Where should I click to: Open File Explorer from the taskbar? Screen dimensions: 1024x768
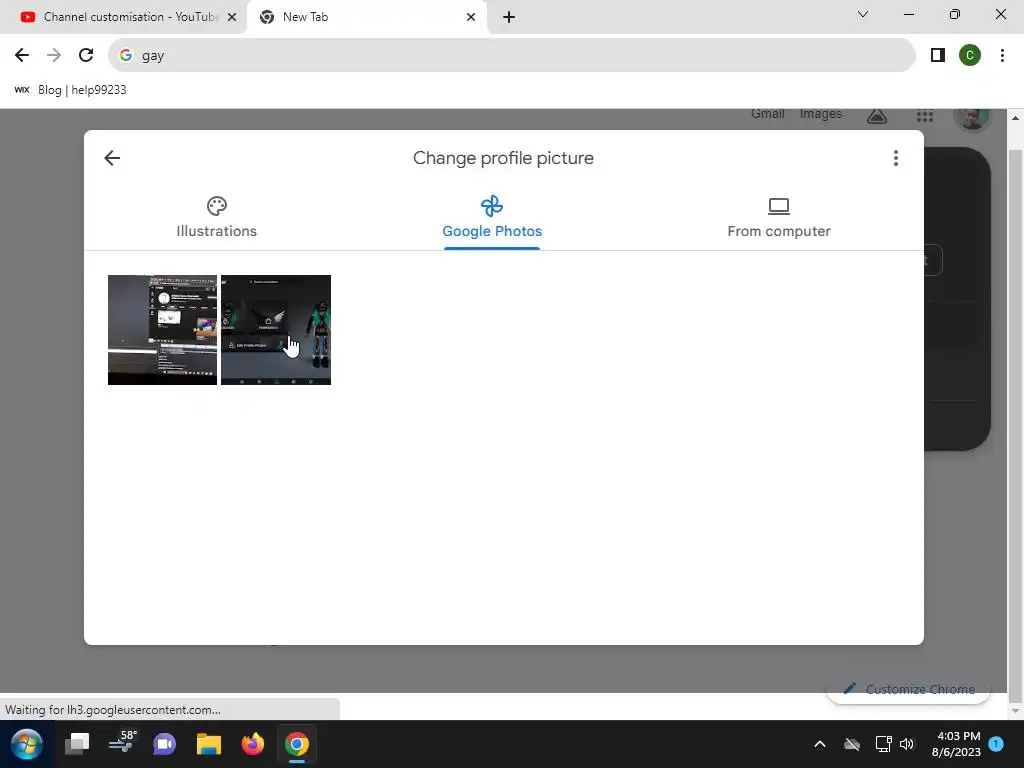coord(209,744)
